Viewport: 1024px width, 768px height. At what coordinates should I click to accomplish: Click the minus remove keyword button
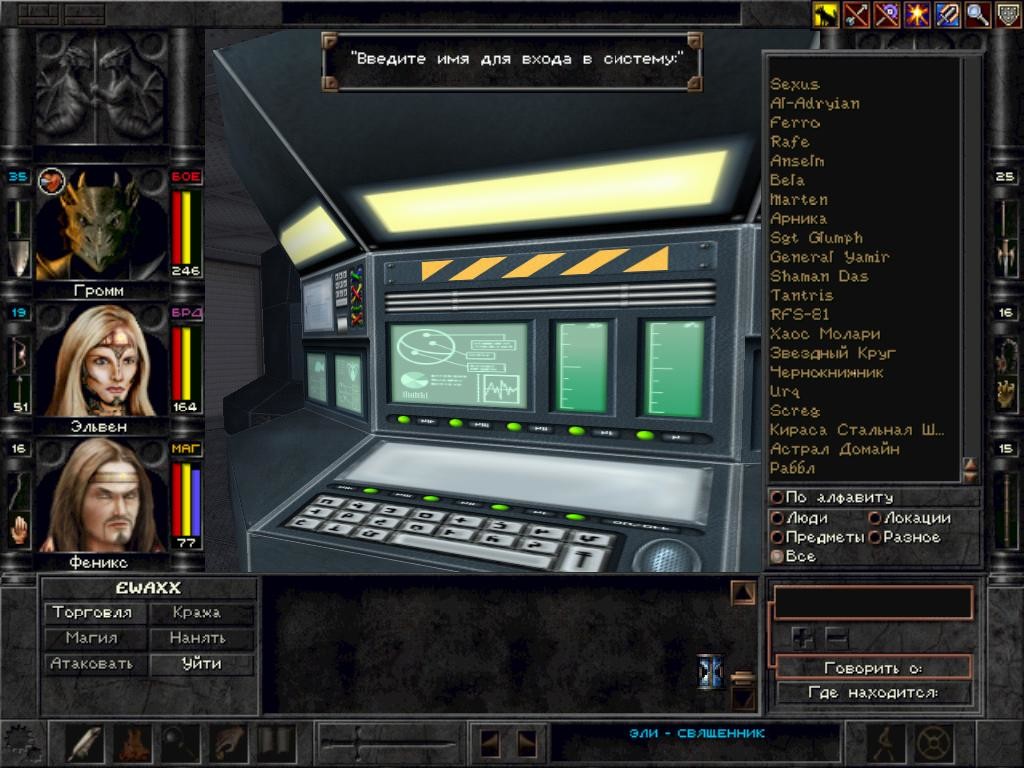(x=837, y=637)
